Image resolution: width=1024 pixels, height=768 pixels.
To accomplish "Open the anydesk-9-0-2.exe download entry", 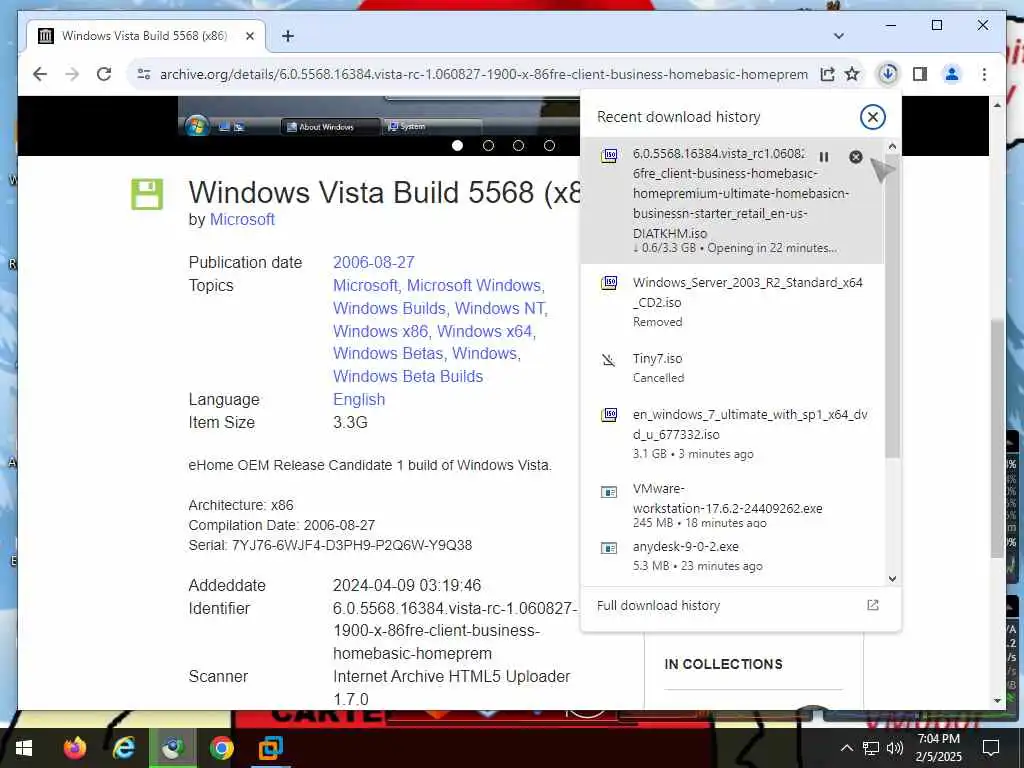I will click(733, 556).
